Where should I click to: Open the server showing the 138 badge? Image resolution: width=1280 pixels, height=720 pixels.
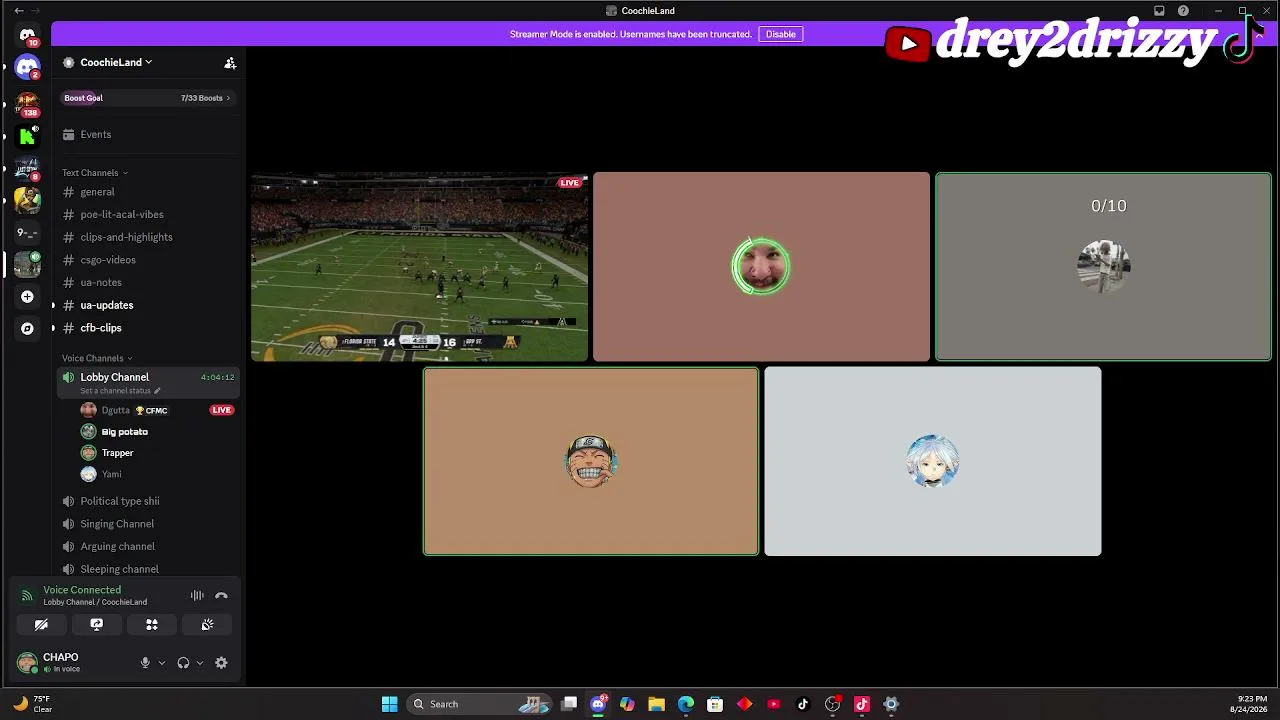click(x=27, y=103)
